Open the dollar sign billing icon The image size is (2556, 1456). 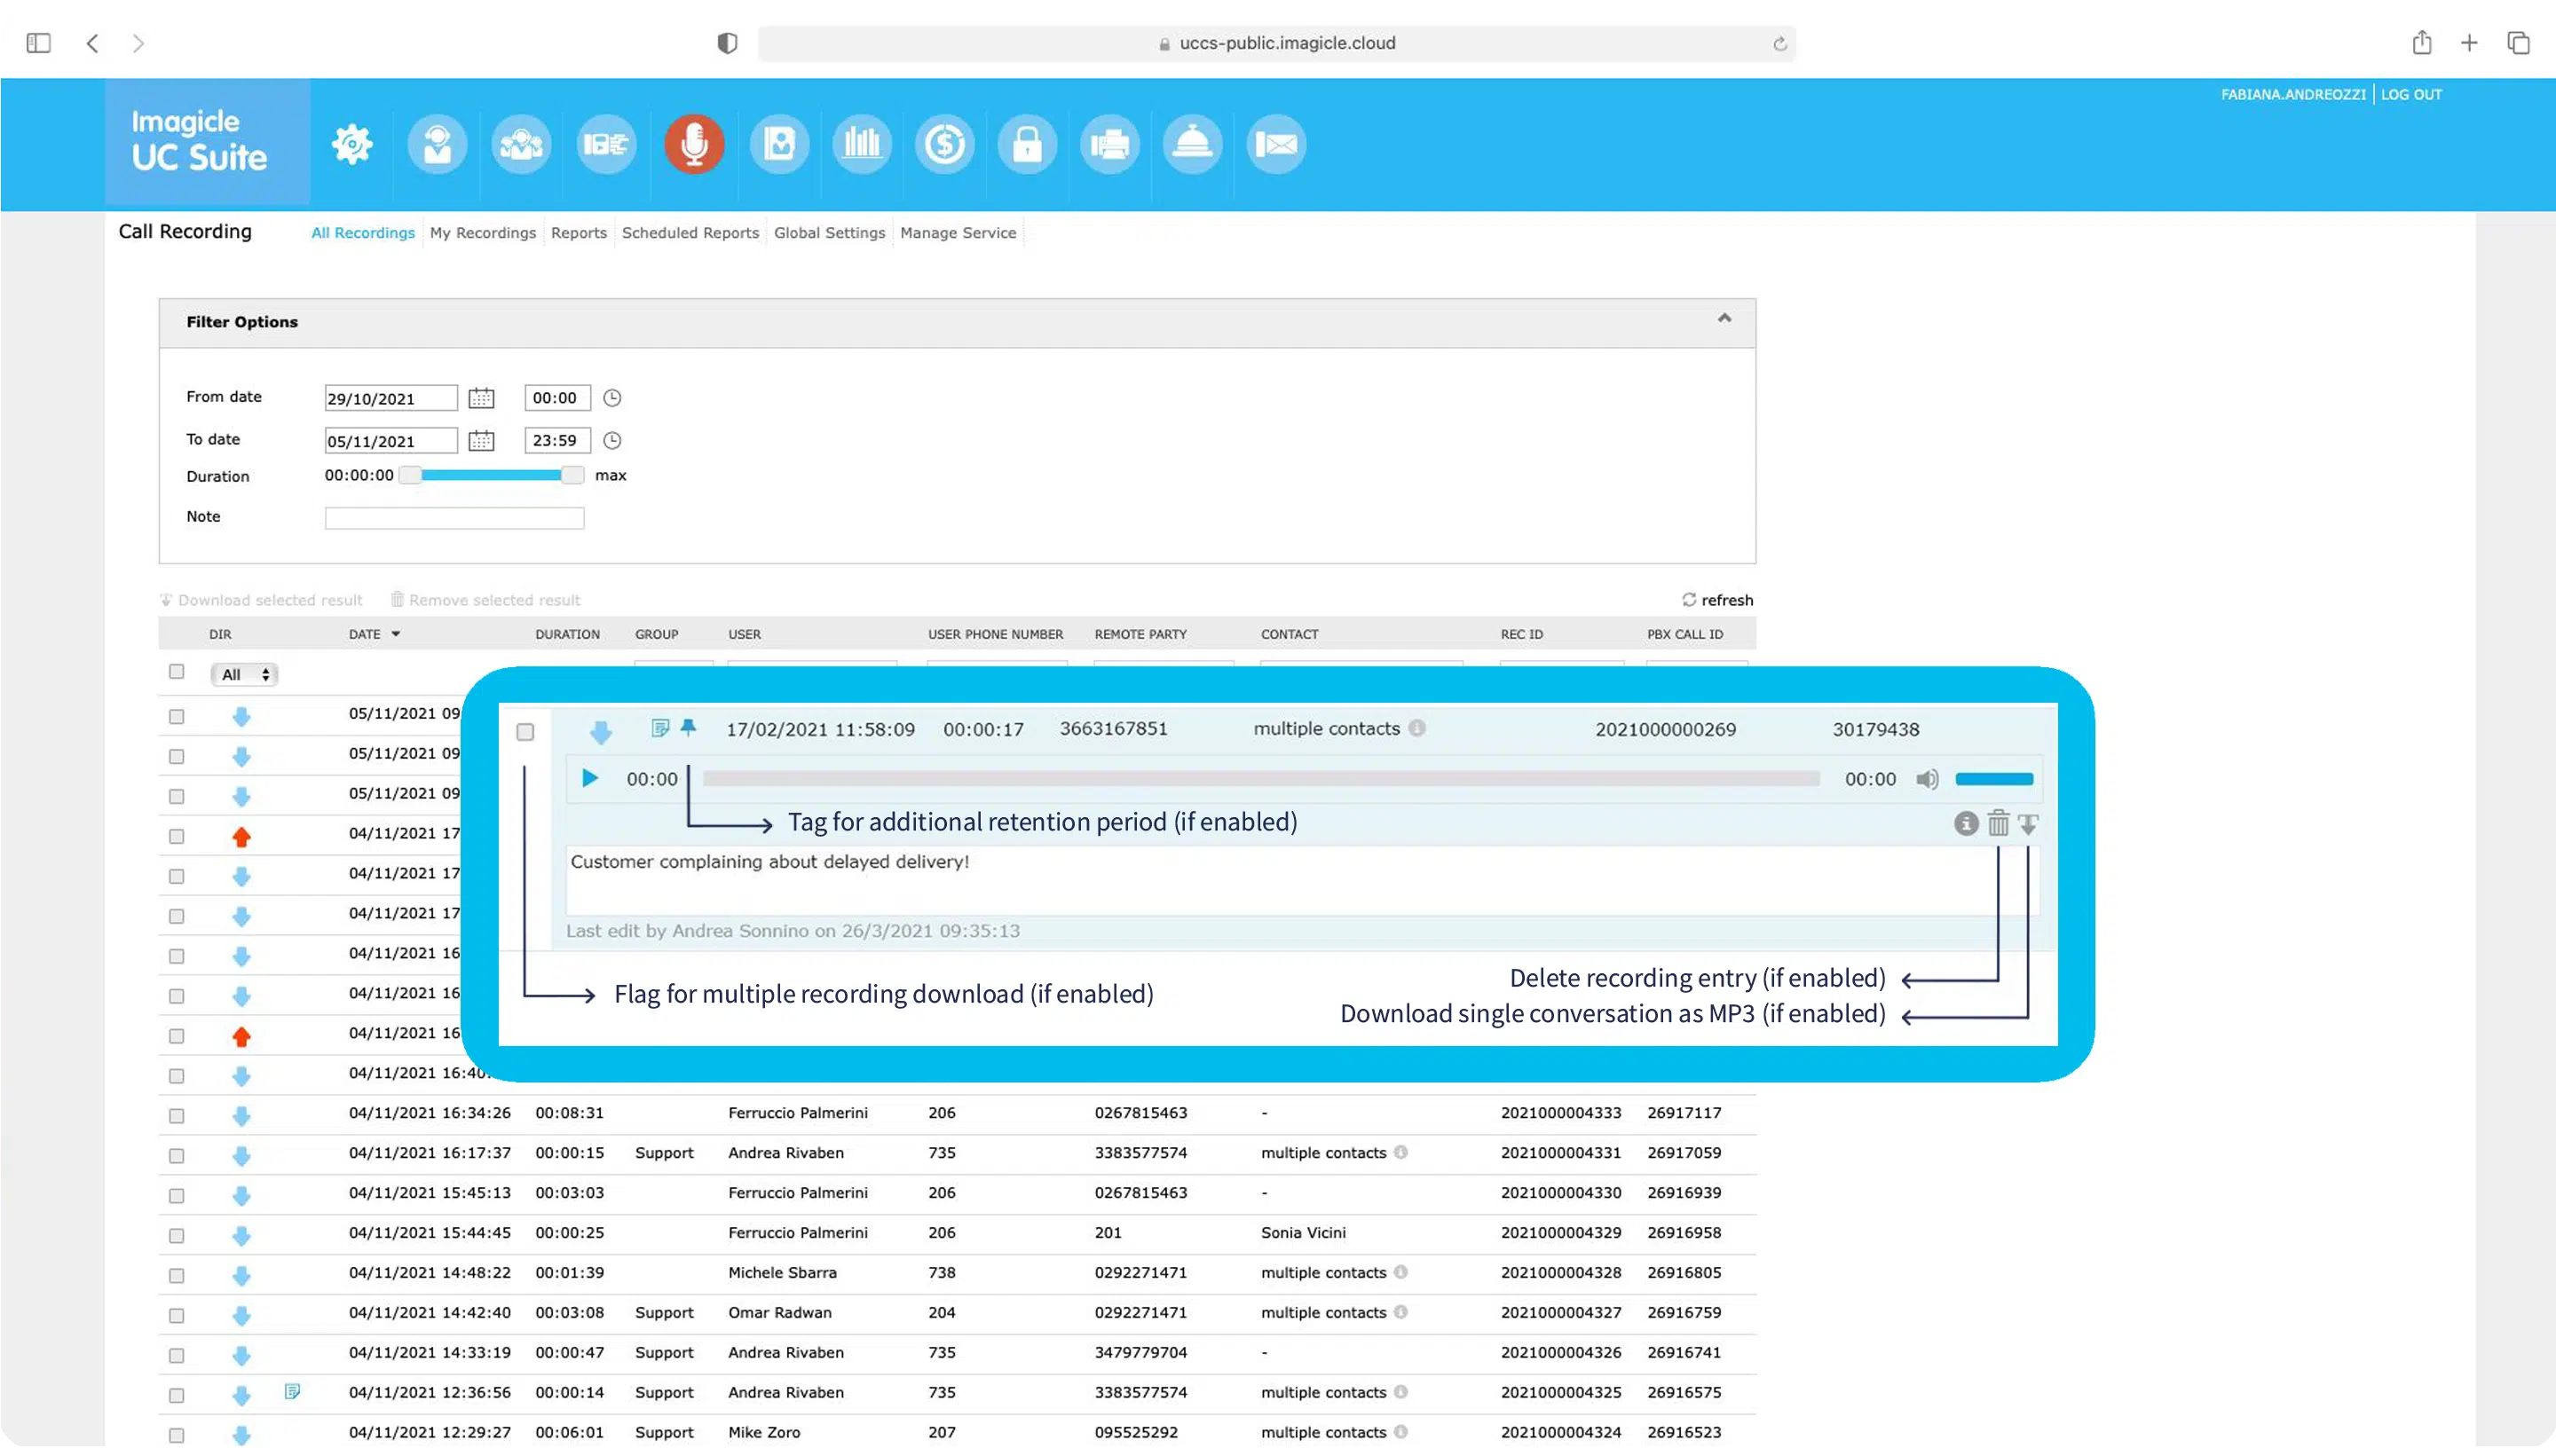pos(944,144)
